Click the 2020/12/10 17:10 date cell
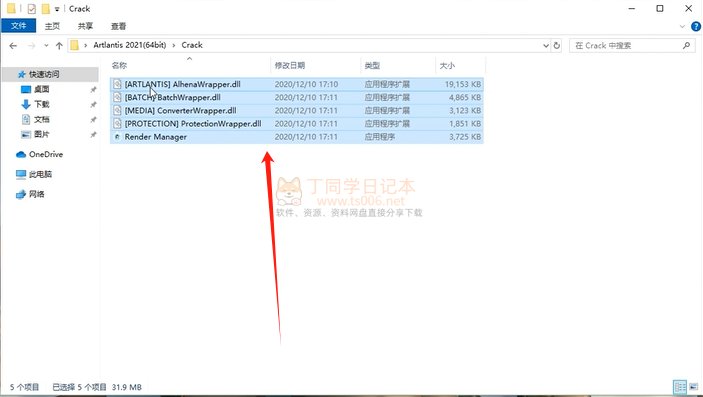 [x=306, y=84]
